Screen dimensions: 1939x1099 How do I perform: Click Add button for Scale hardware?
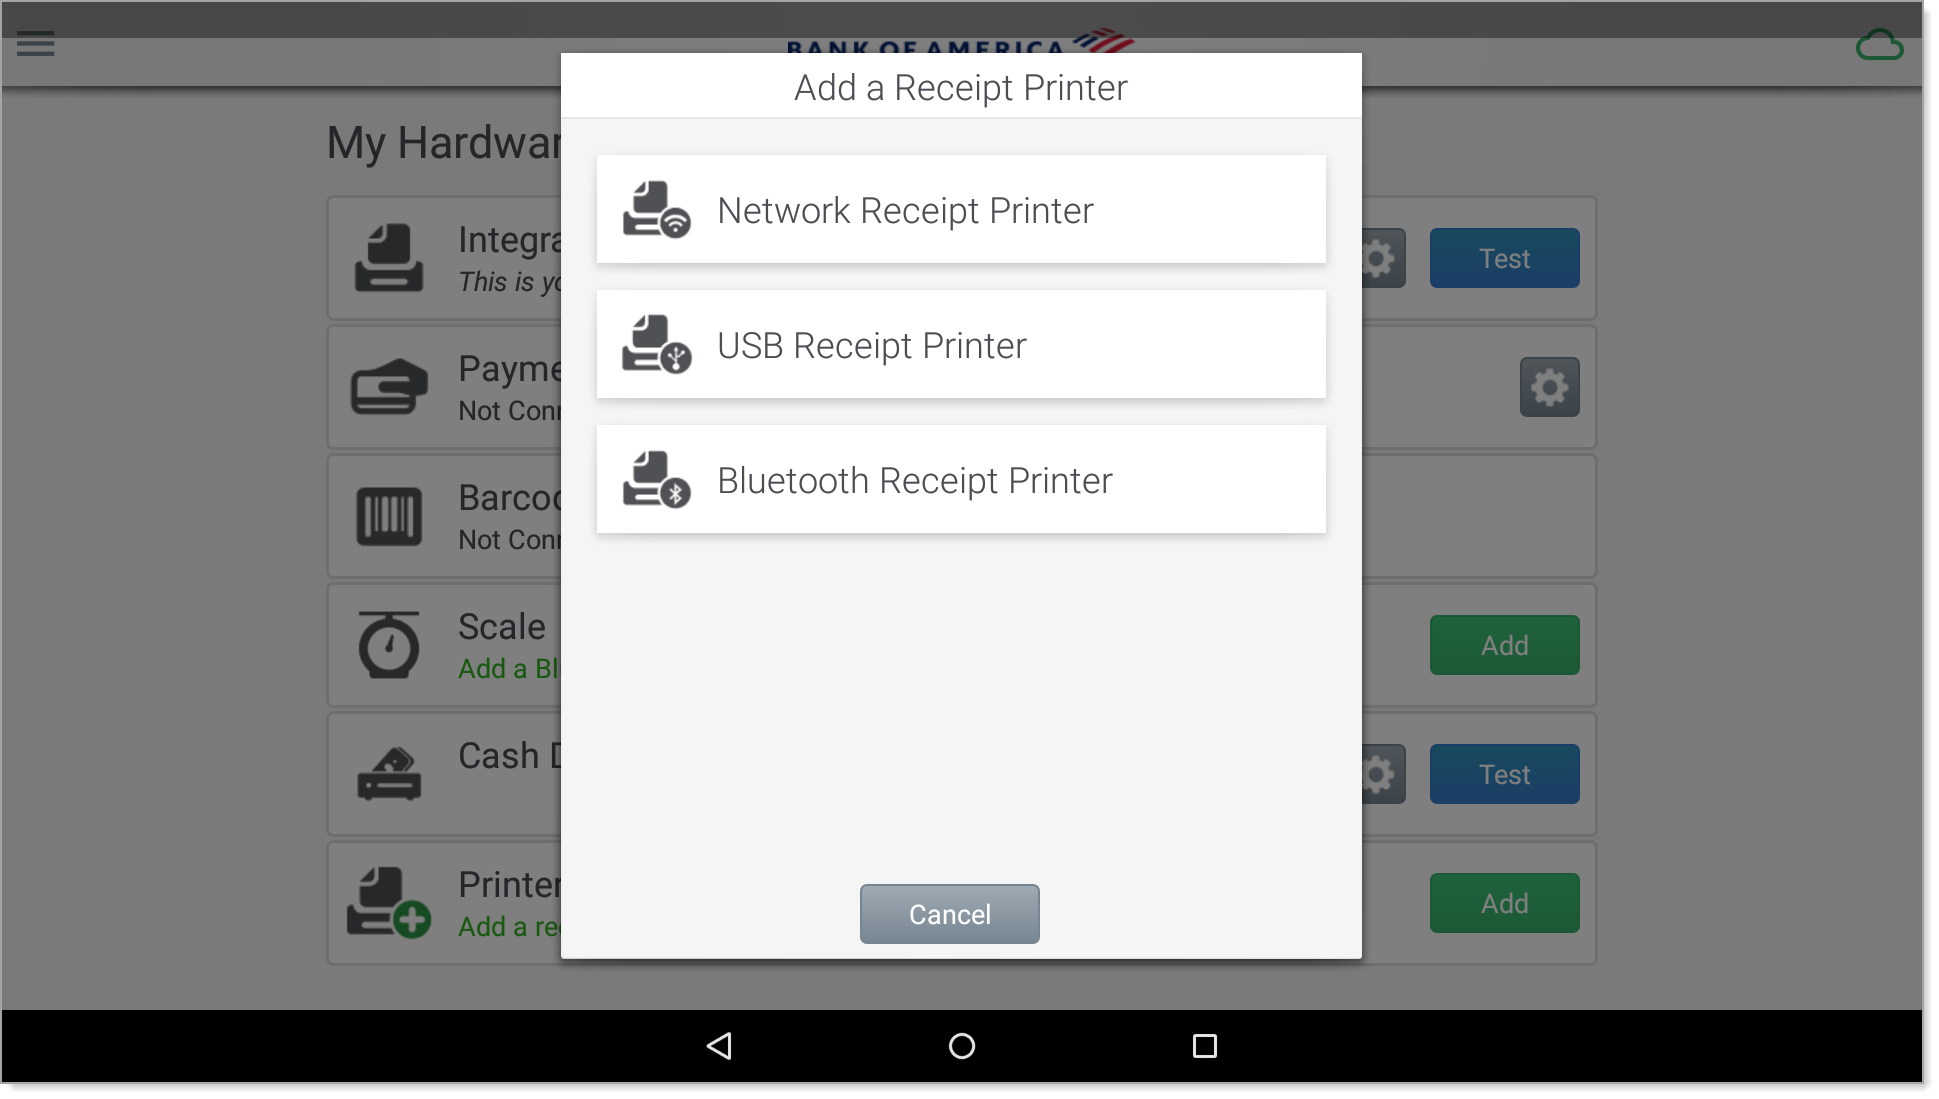(1505, 645)
